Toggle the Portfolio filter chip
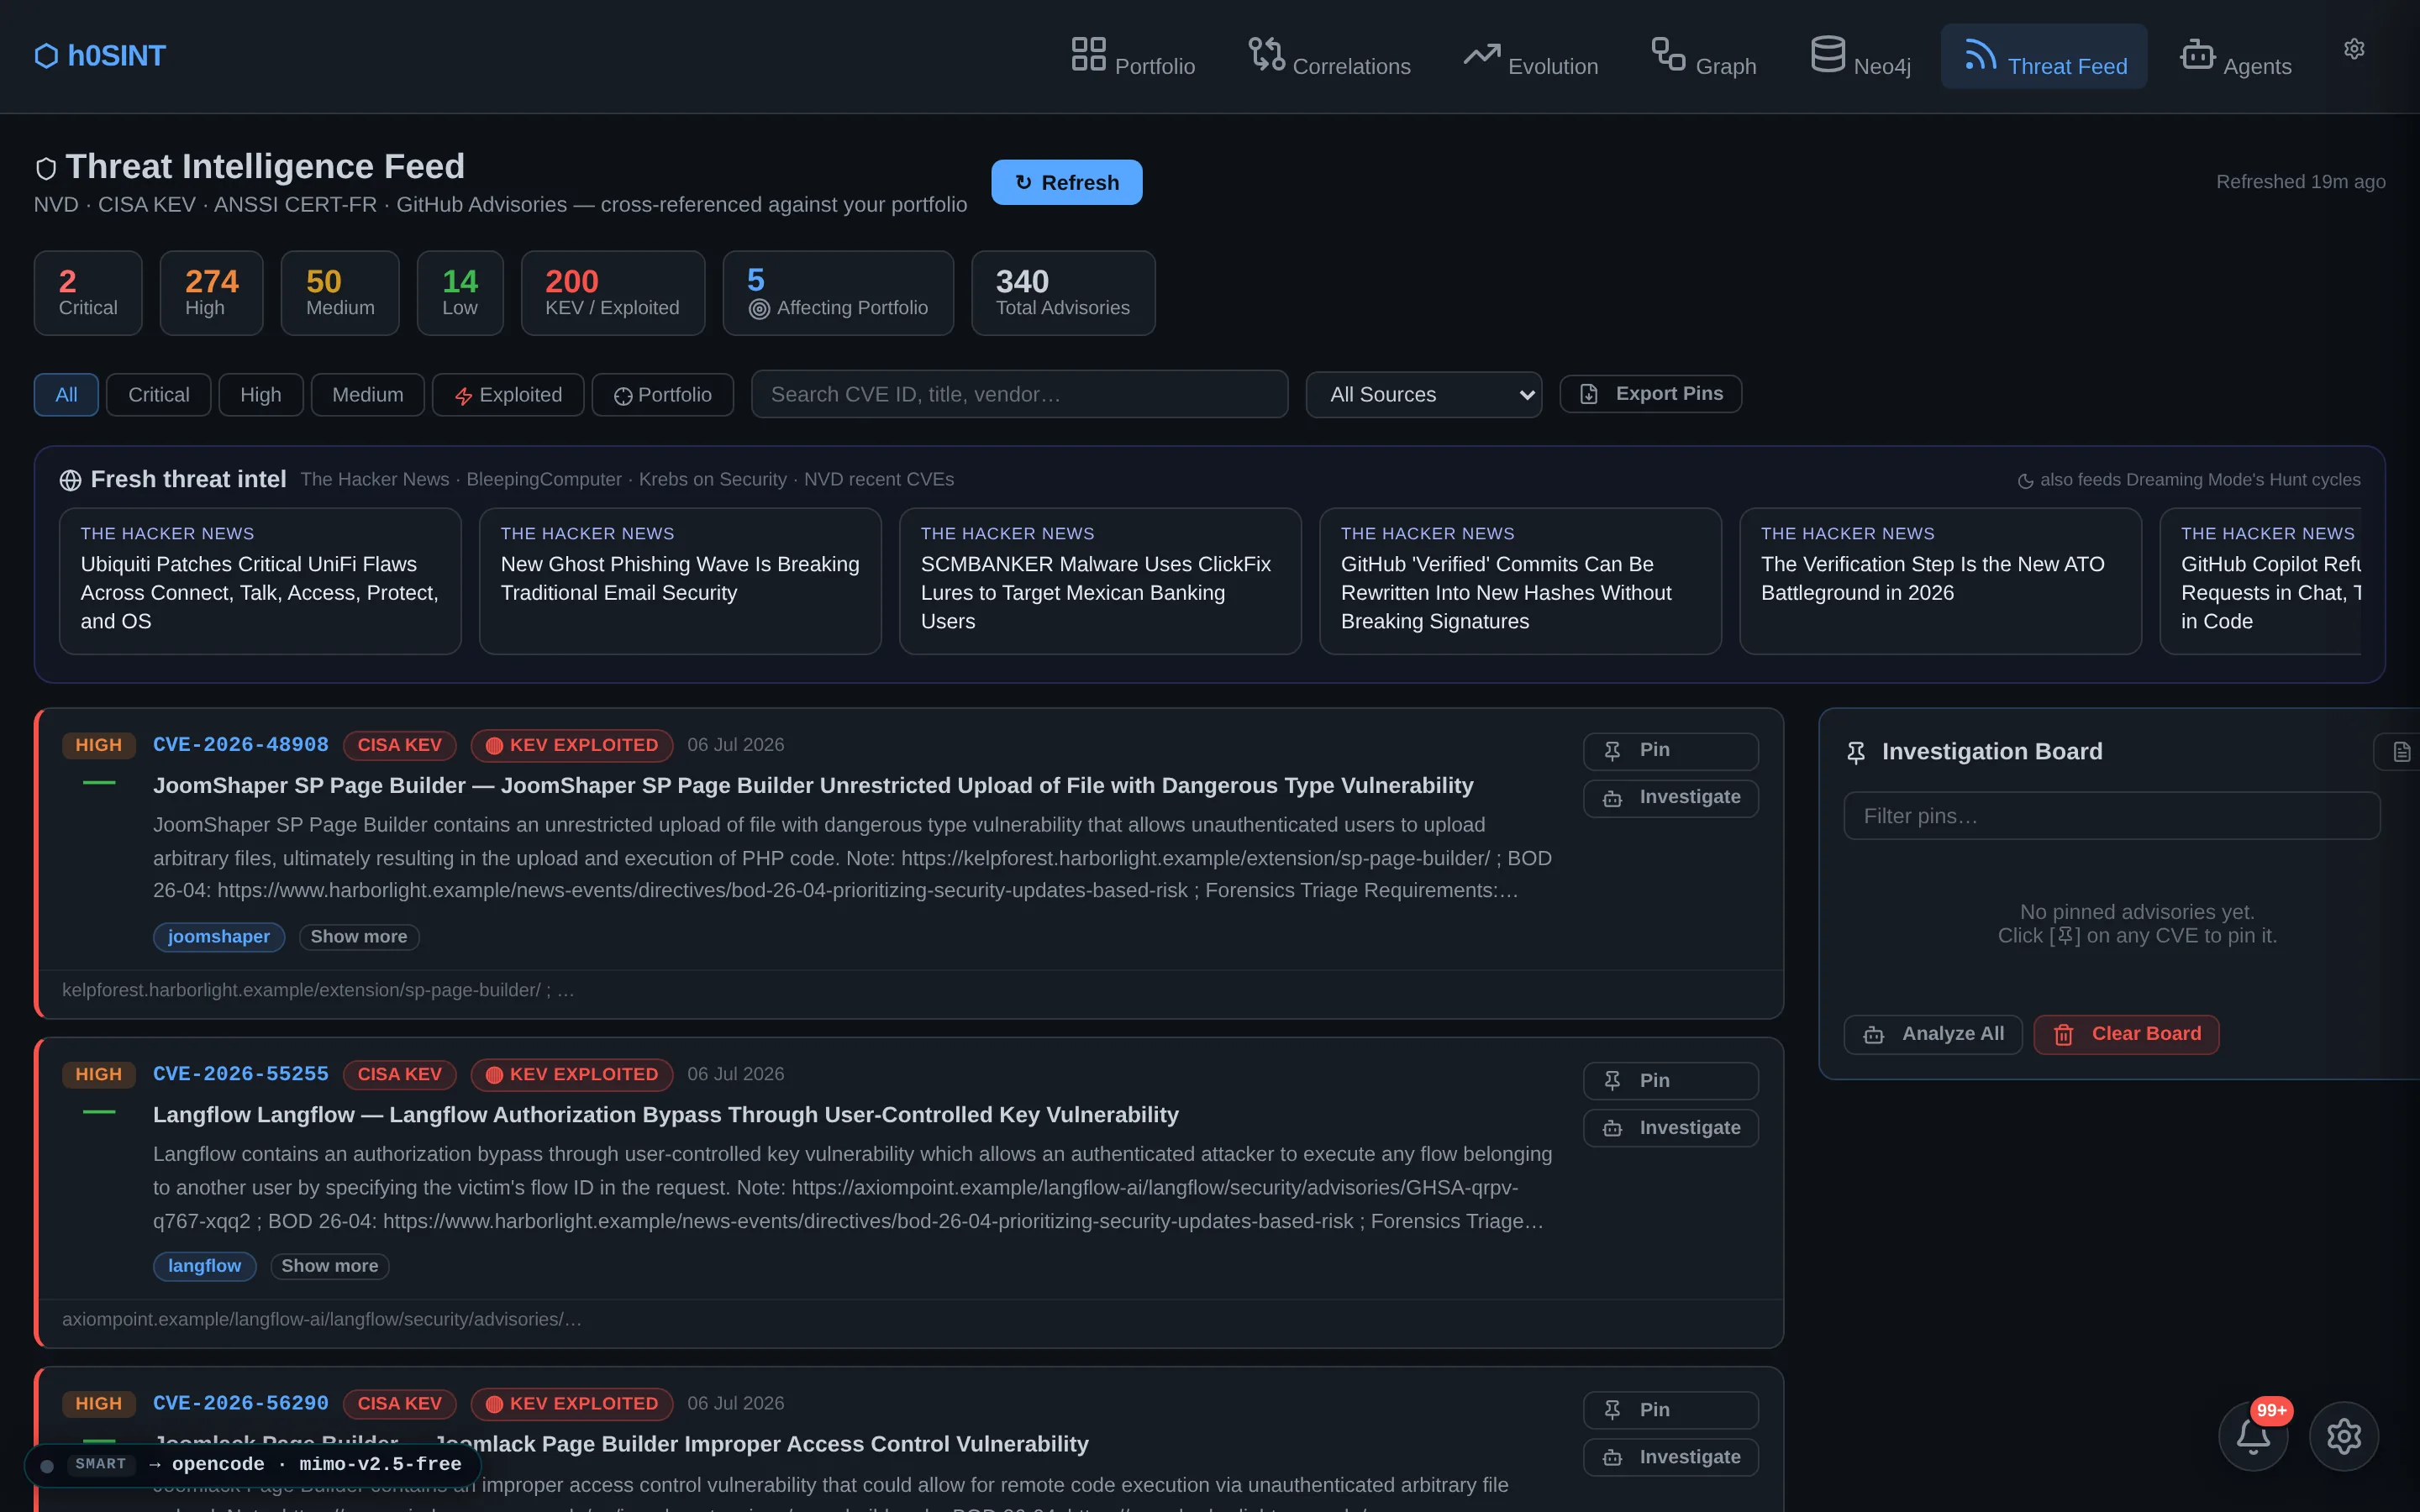This screenshot has height=1512, width=2420. click(x=662, y=395)
